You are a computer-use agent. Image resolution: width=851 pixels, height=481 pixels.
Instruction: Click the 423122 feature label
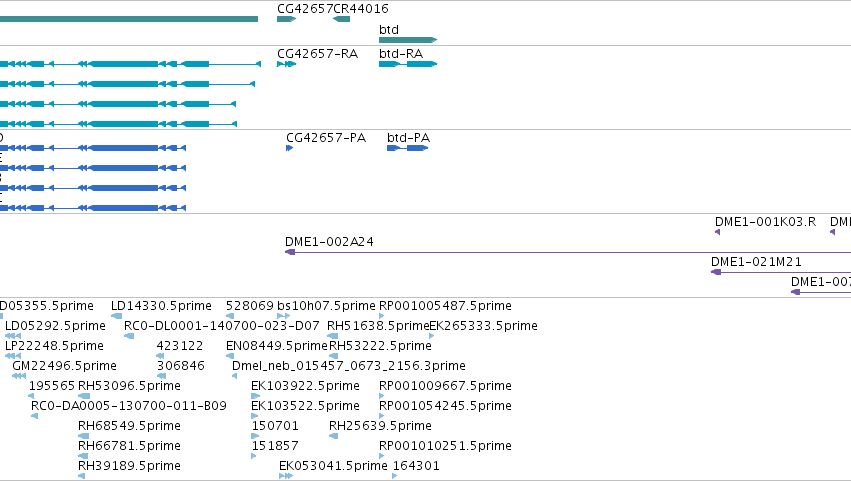[180, 346]
